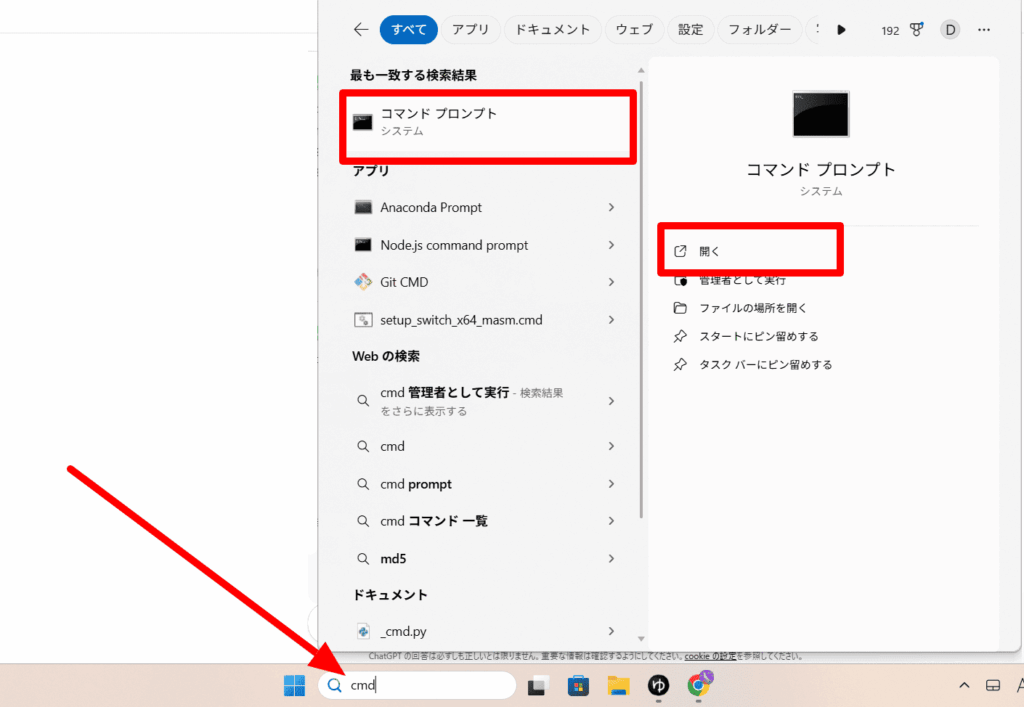Open the Windows Start button
This screenshot has height=707, width=1024.
click(x=295, y=685)
